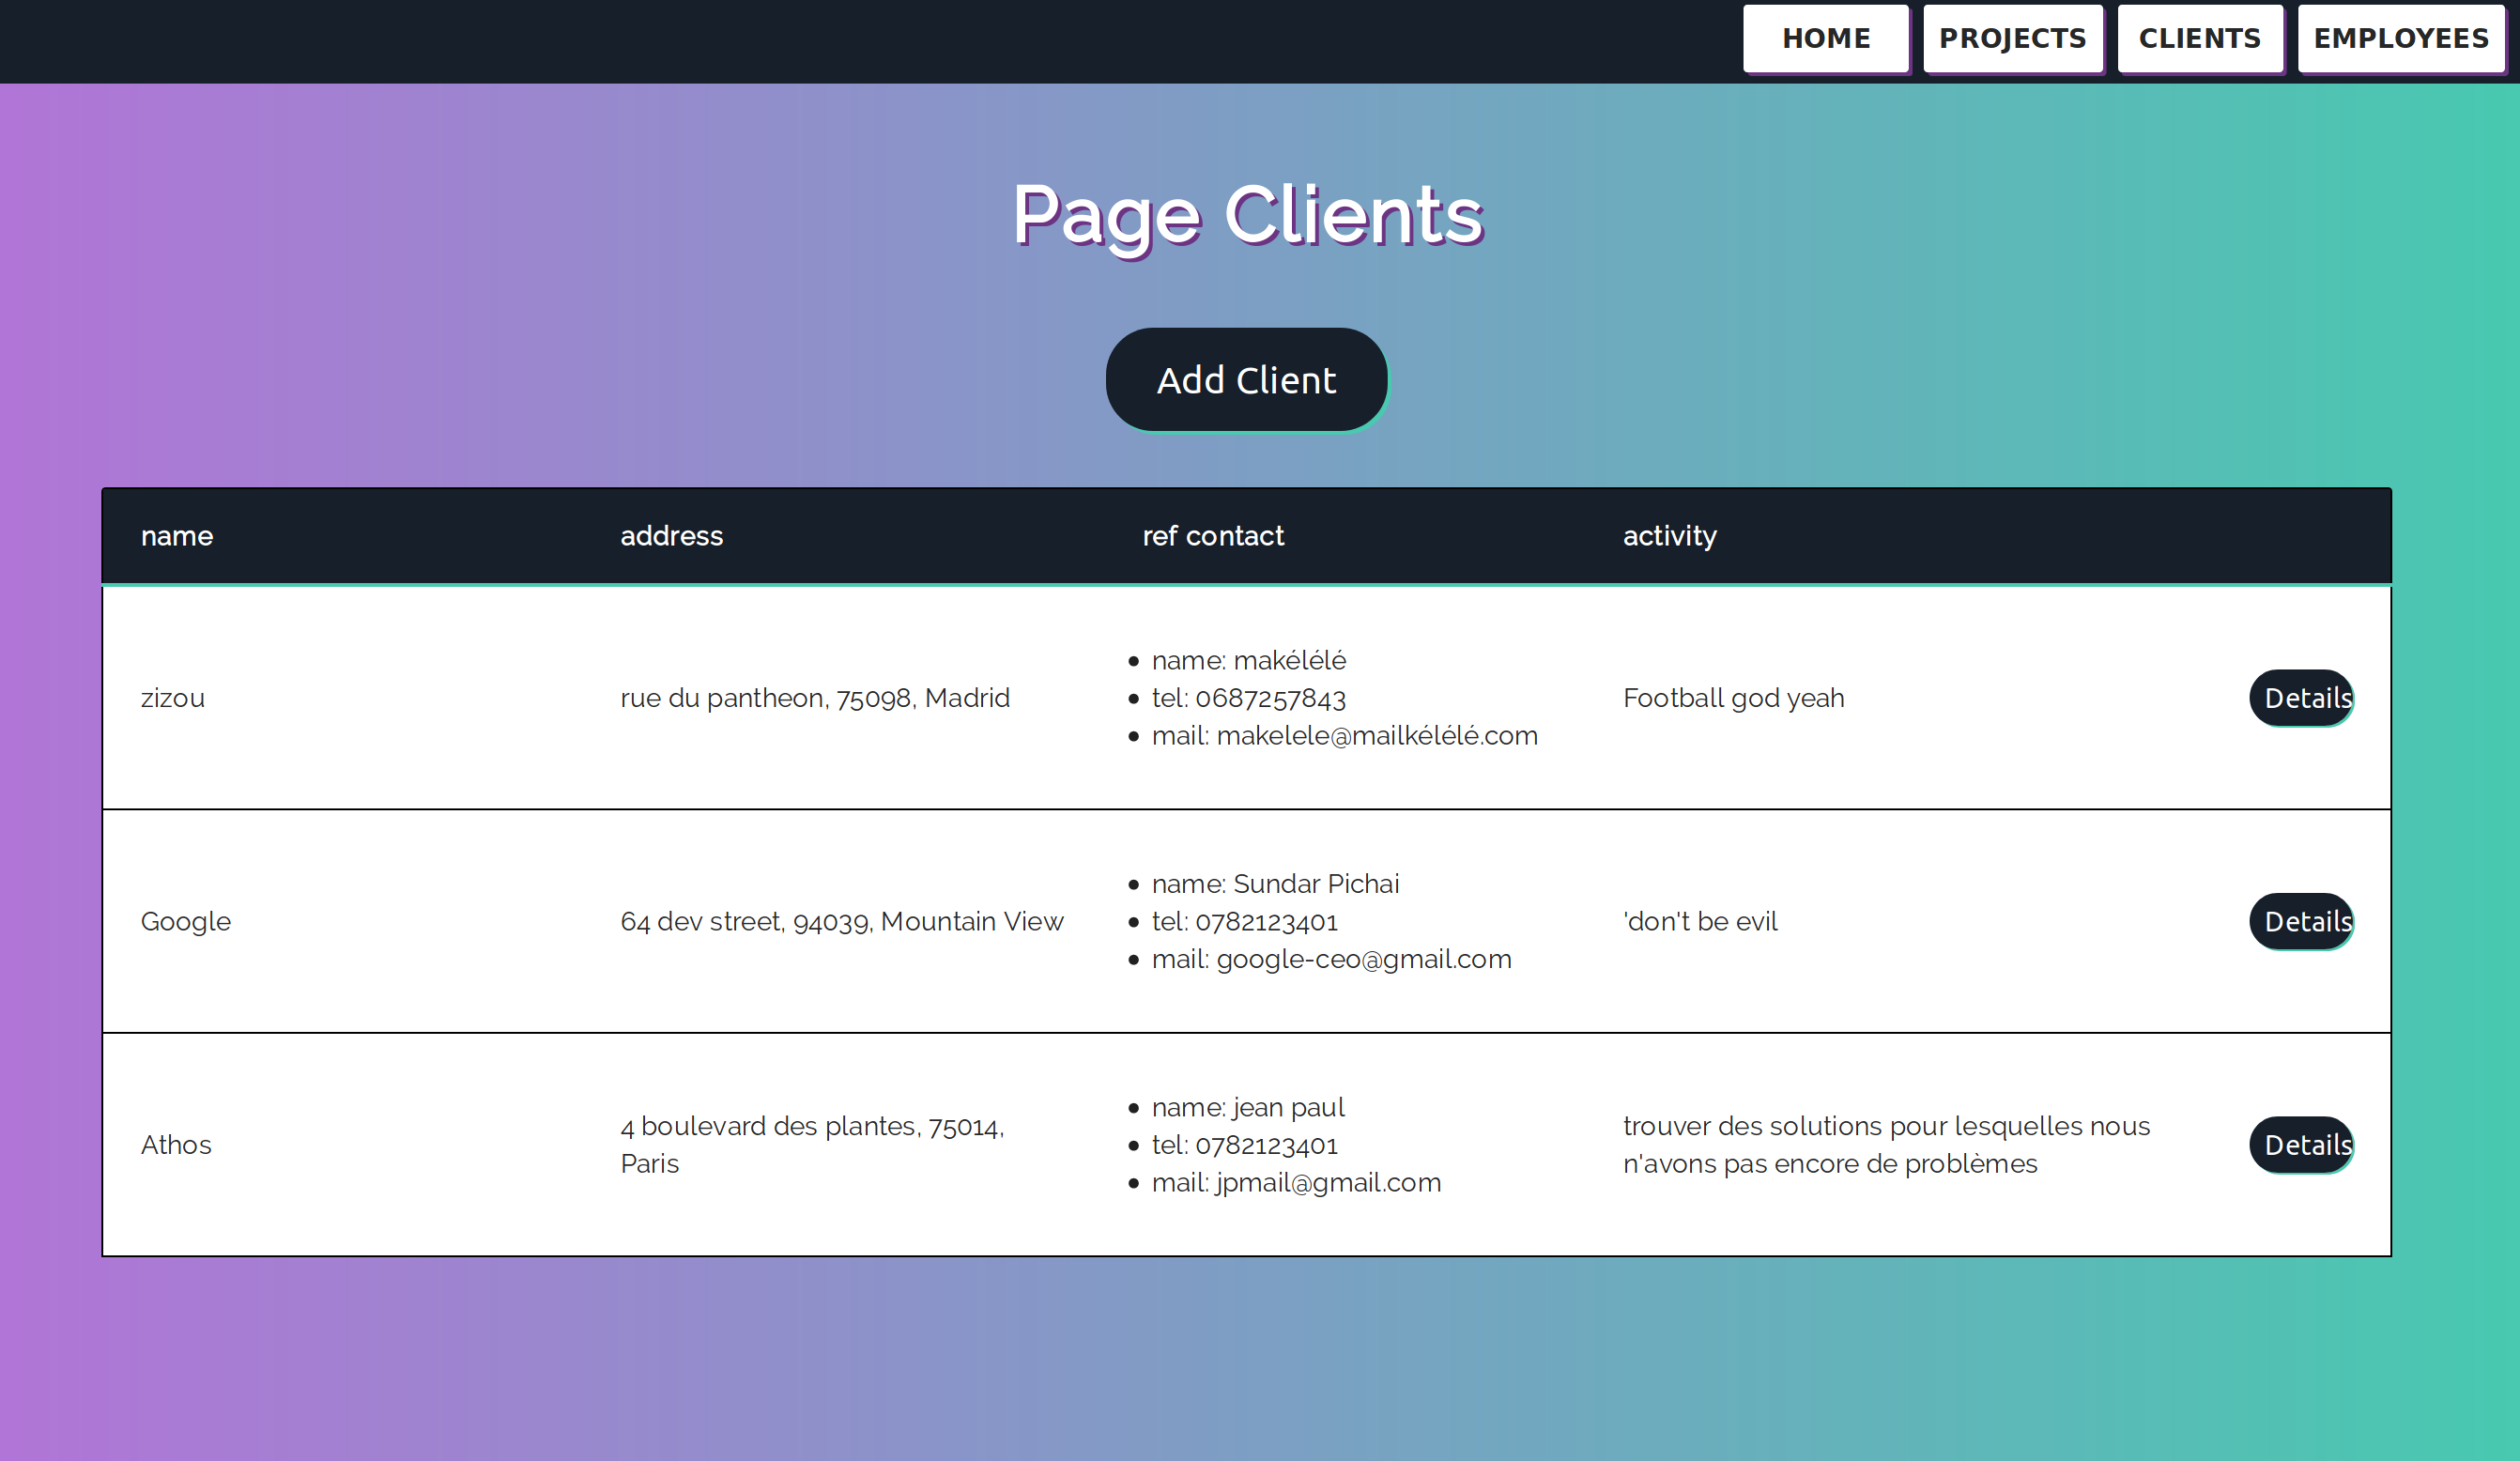This screenshot has height=1461, width=2520.
Task: Click mail google-ceo@gmail.com
Action: 1332,959
